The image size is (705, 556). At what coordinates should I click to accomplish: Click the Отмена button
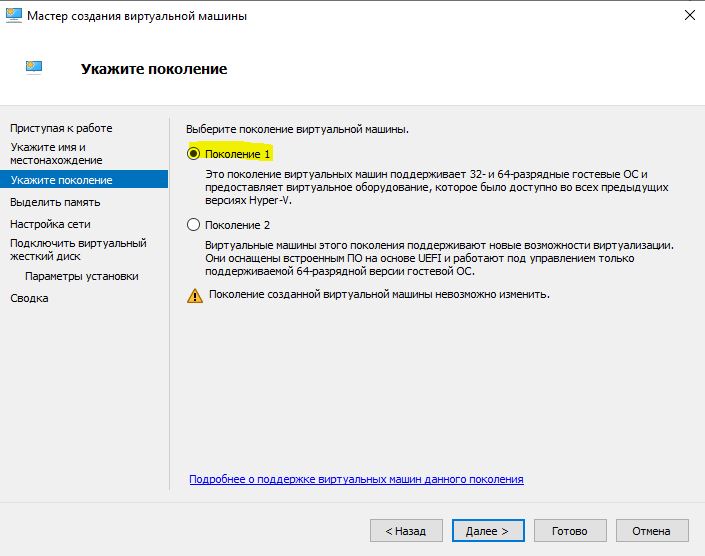pos(651,531)
